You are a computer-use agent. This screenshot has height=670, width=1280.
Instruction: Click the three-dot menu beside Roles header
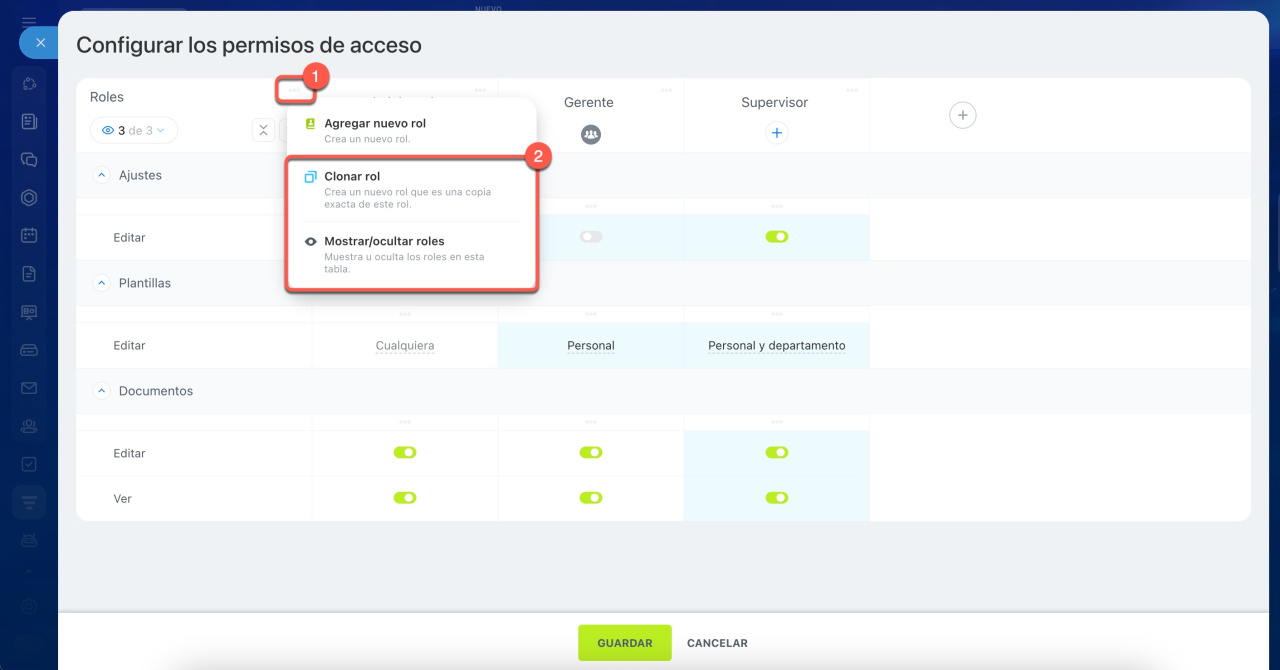pos(294,91)
